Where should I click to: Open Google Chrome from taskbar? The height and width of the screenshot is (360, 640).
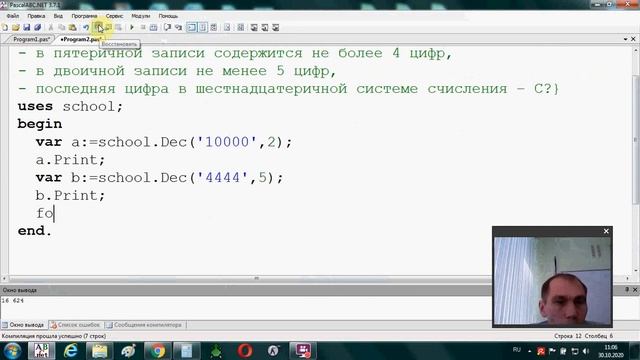pos(157,351)
